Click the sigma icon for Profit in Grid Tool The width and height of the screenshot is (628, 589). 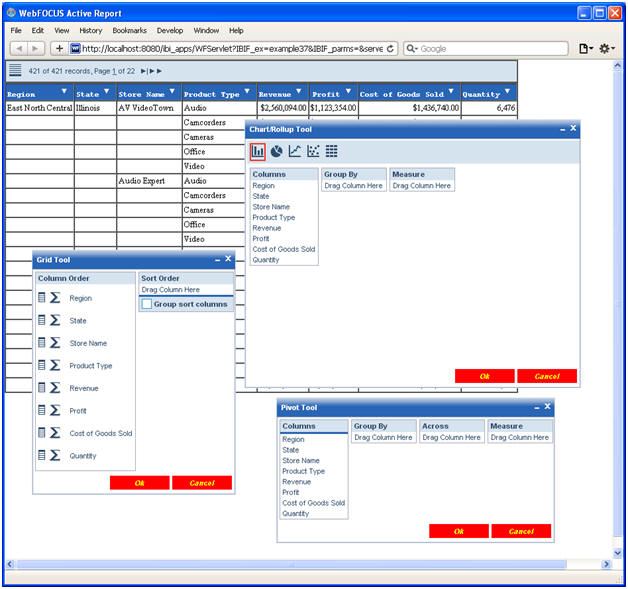click(x=55, y=410)
